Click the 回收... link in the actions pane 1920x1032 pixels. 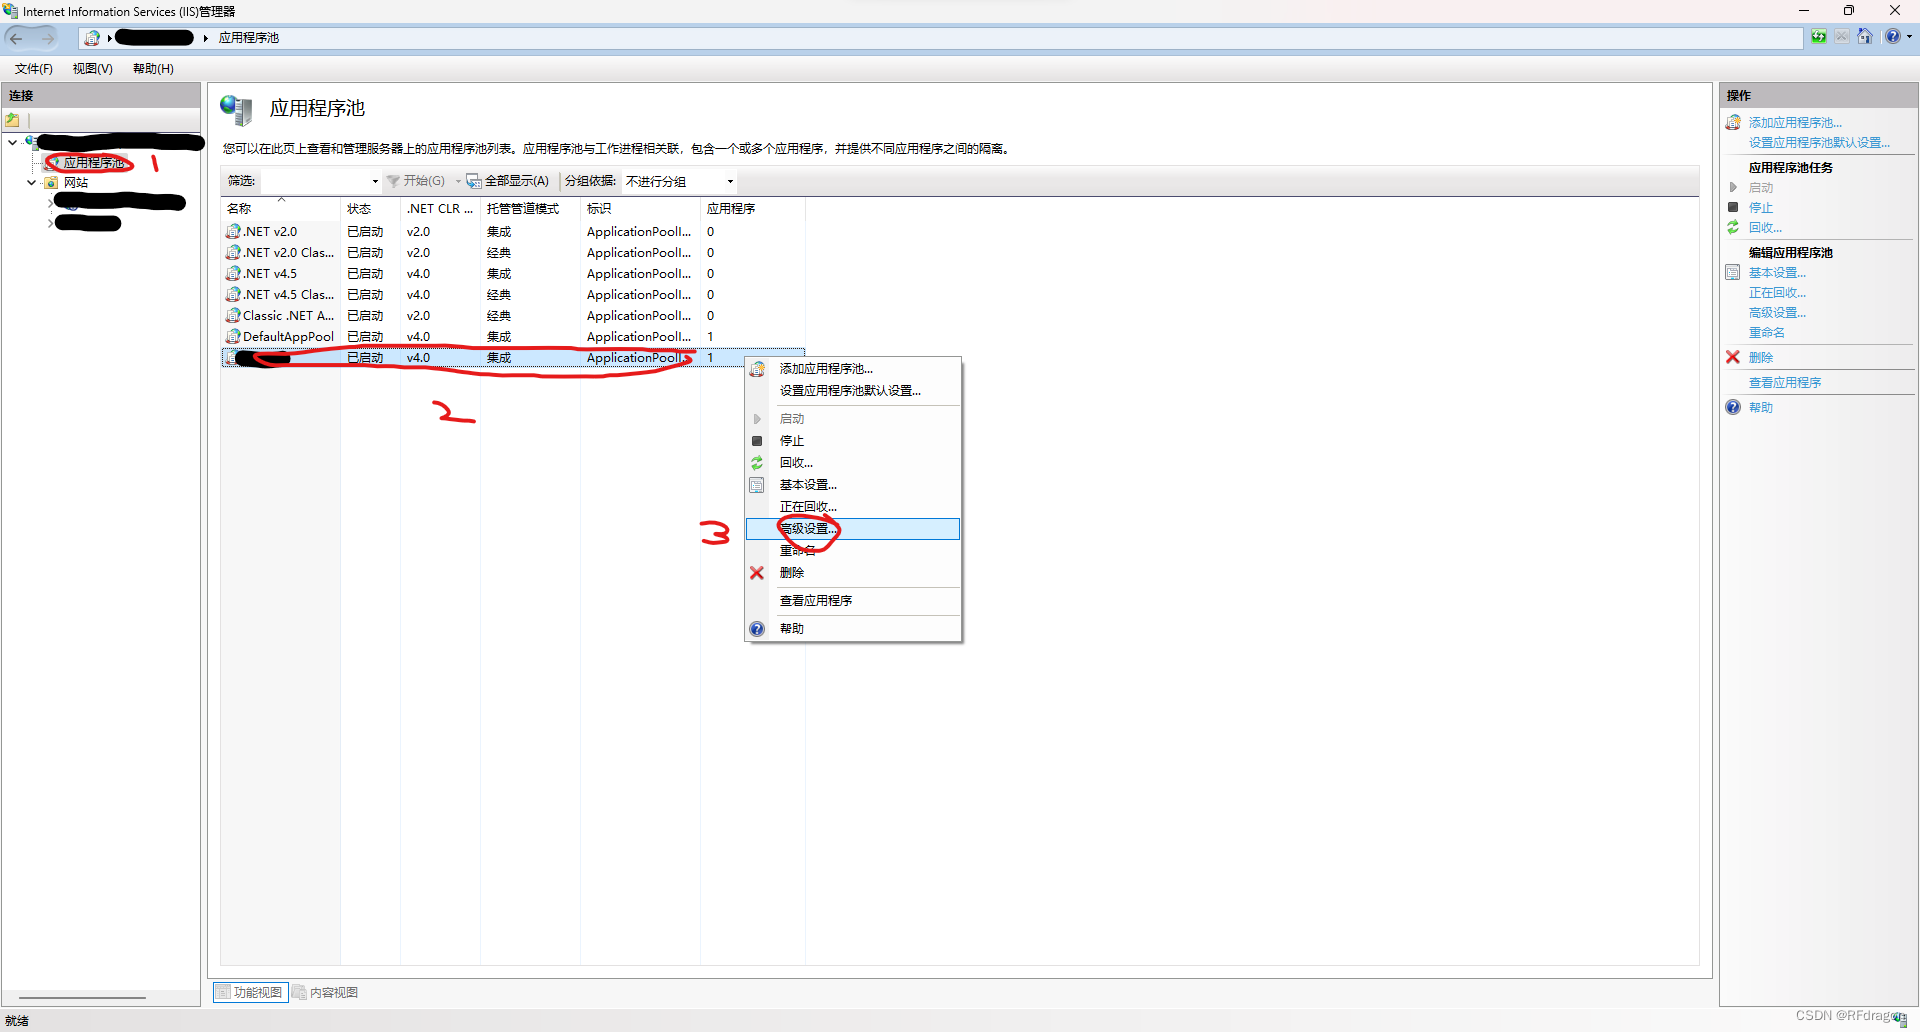(x=1765, y=228)
